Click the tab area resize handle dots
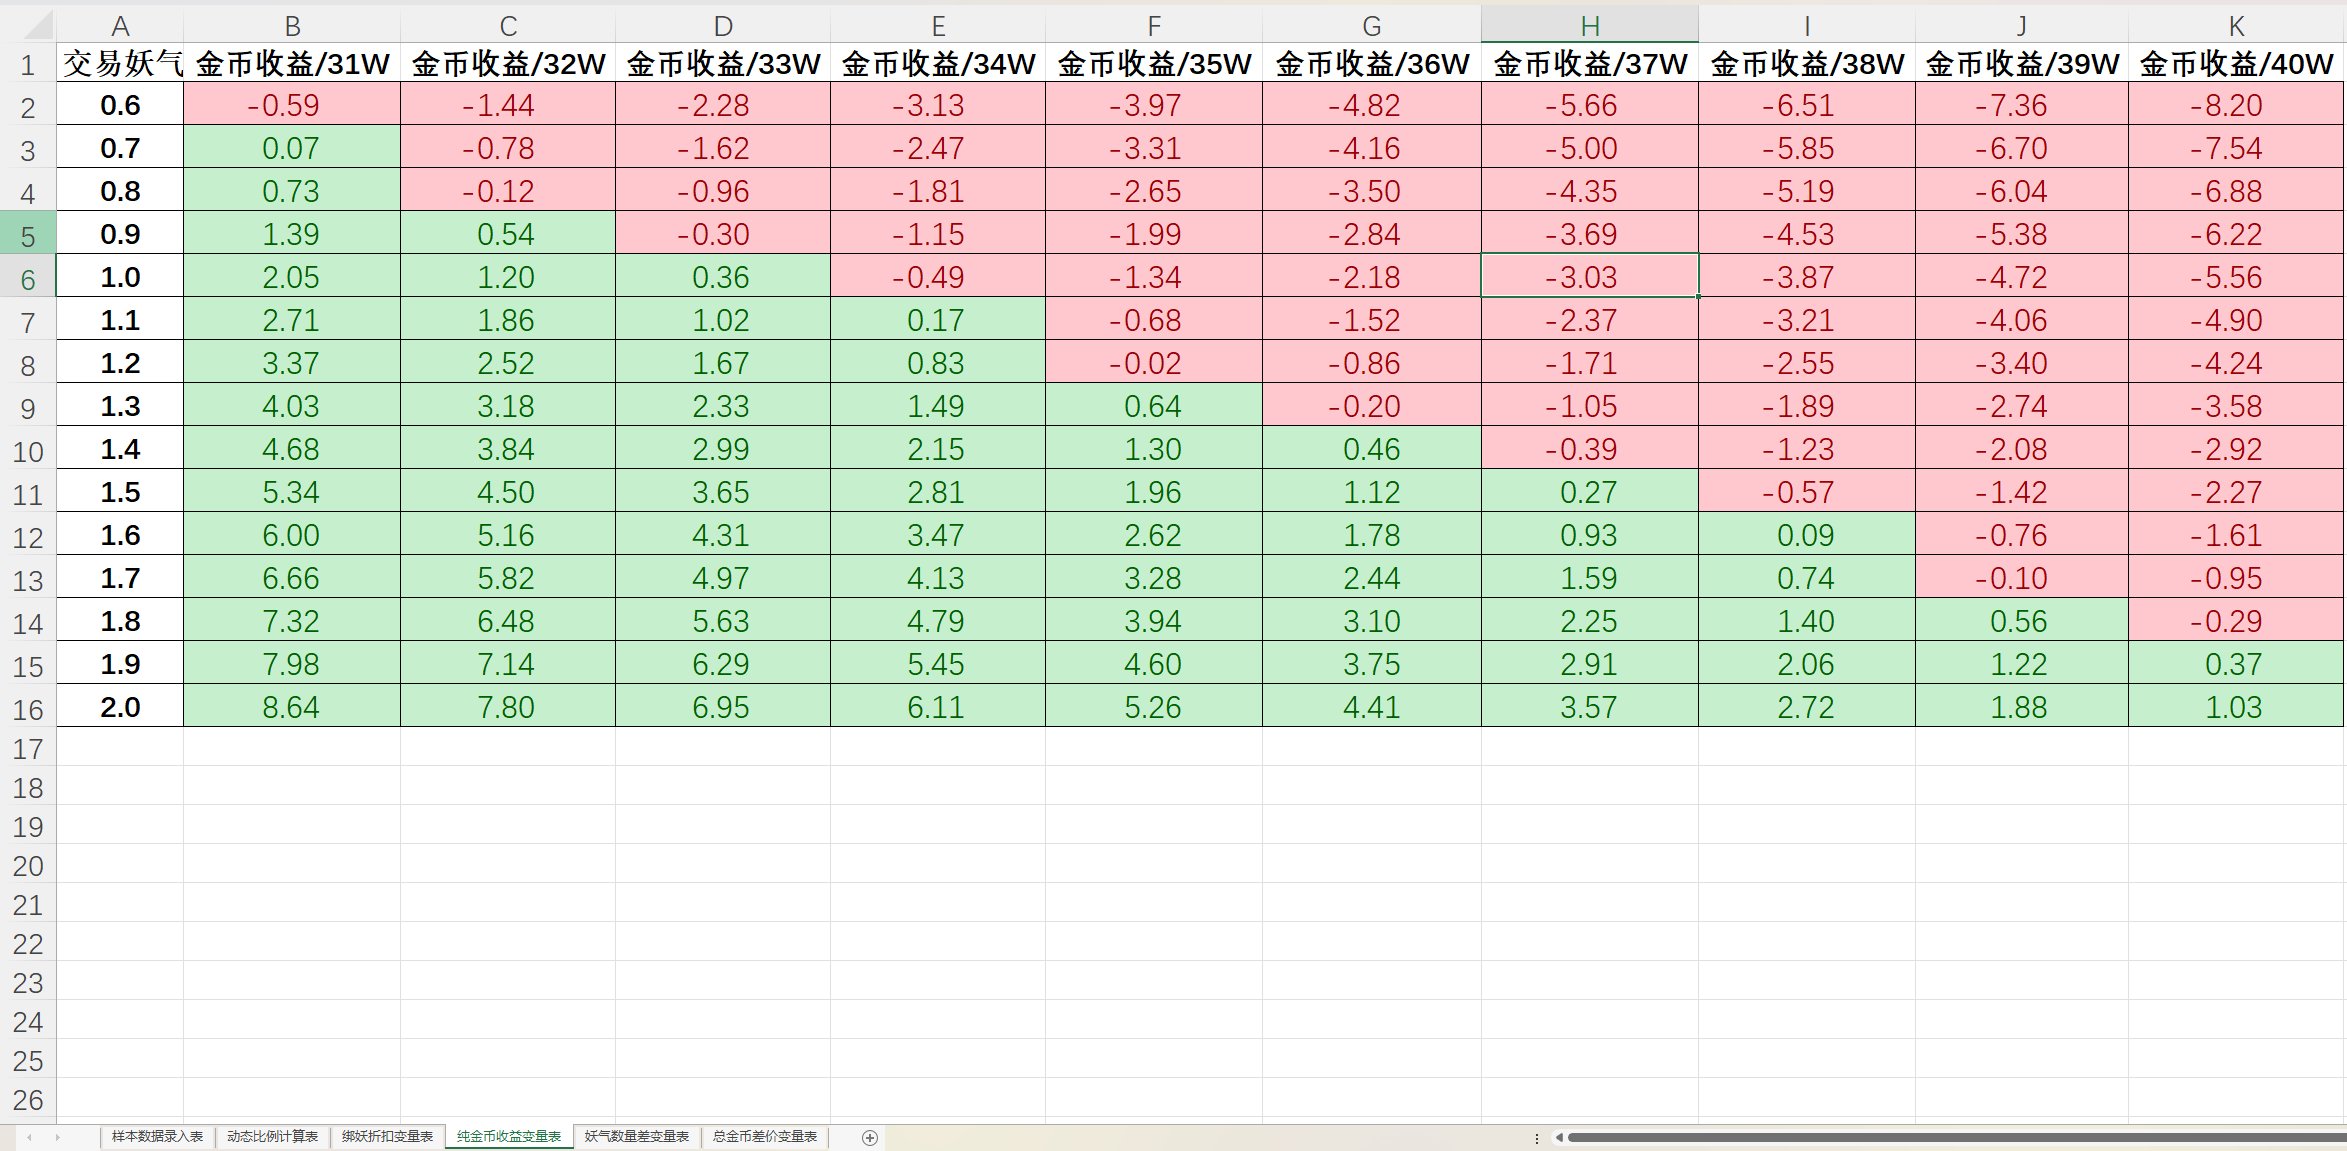 [1538, 1137]
